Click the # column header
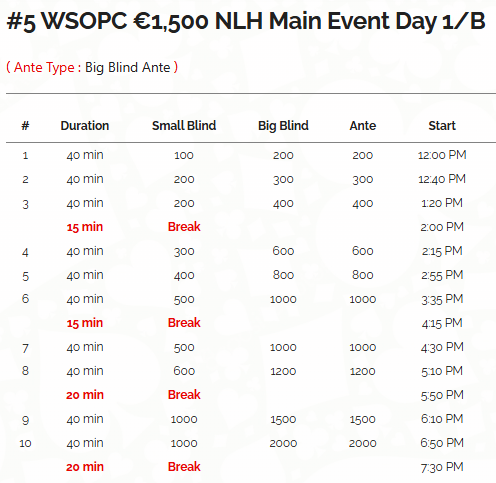The width and height of the screenshot is (496, 483). coord(25,126)
